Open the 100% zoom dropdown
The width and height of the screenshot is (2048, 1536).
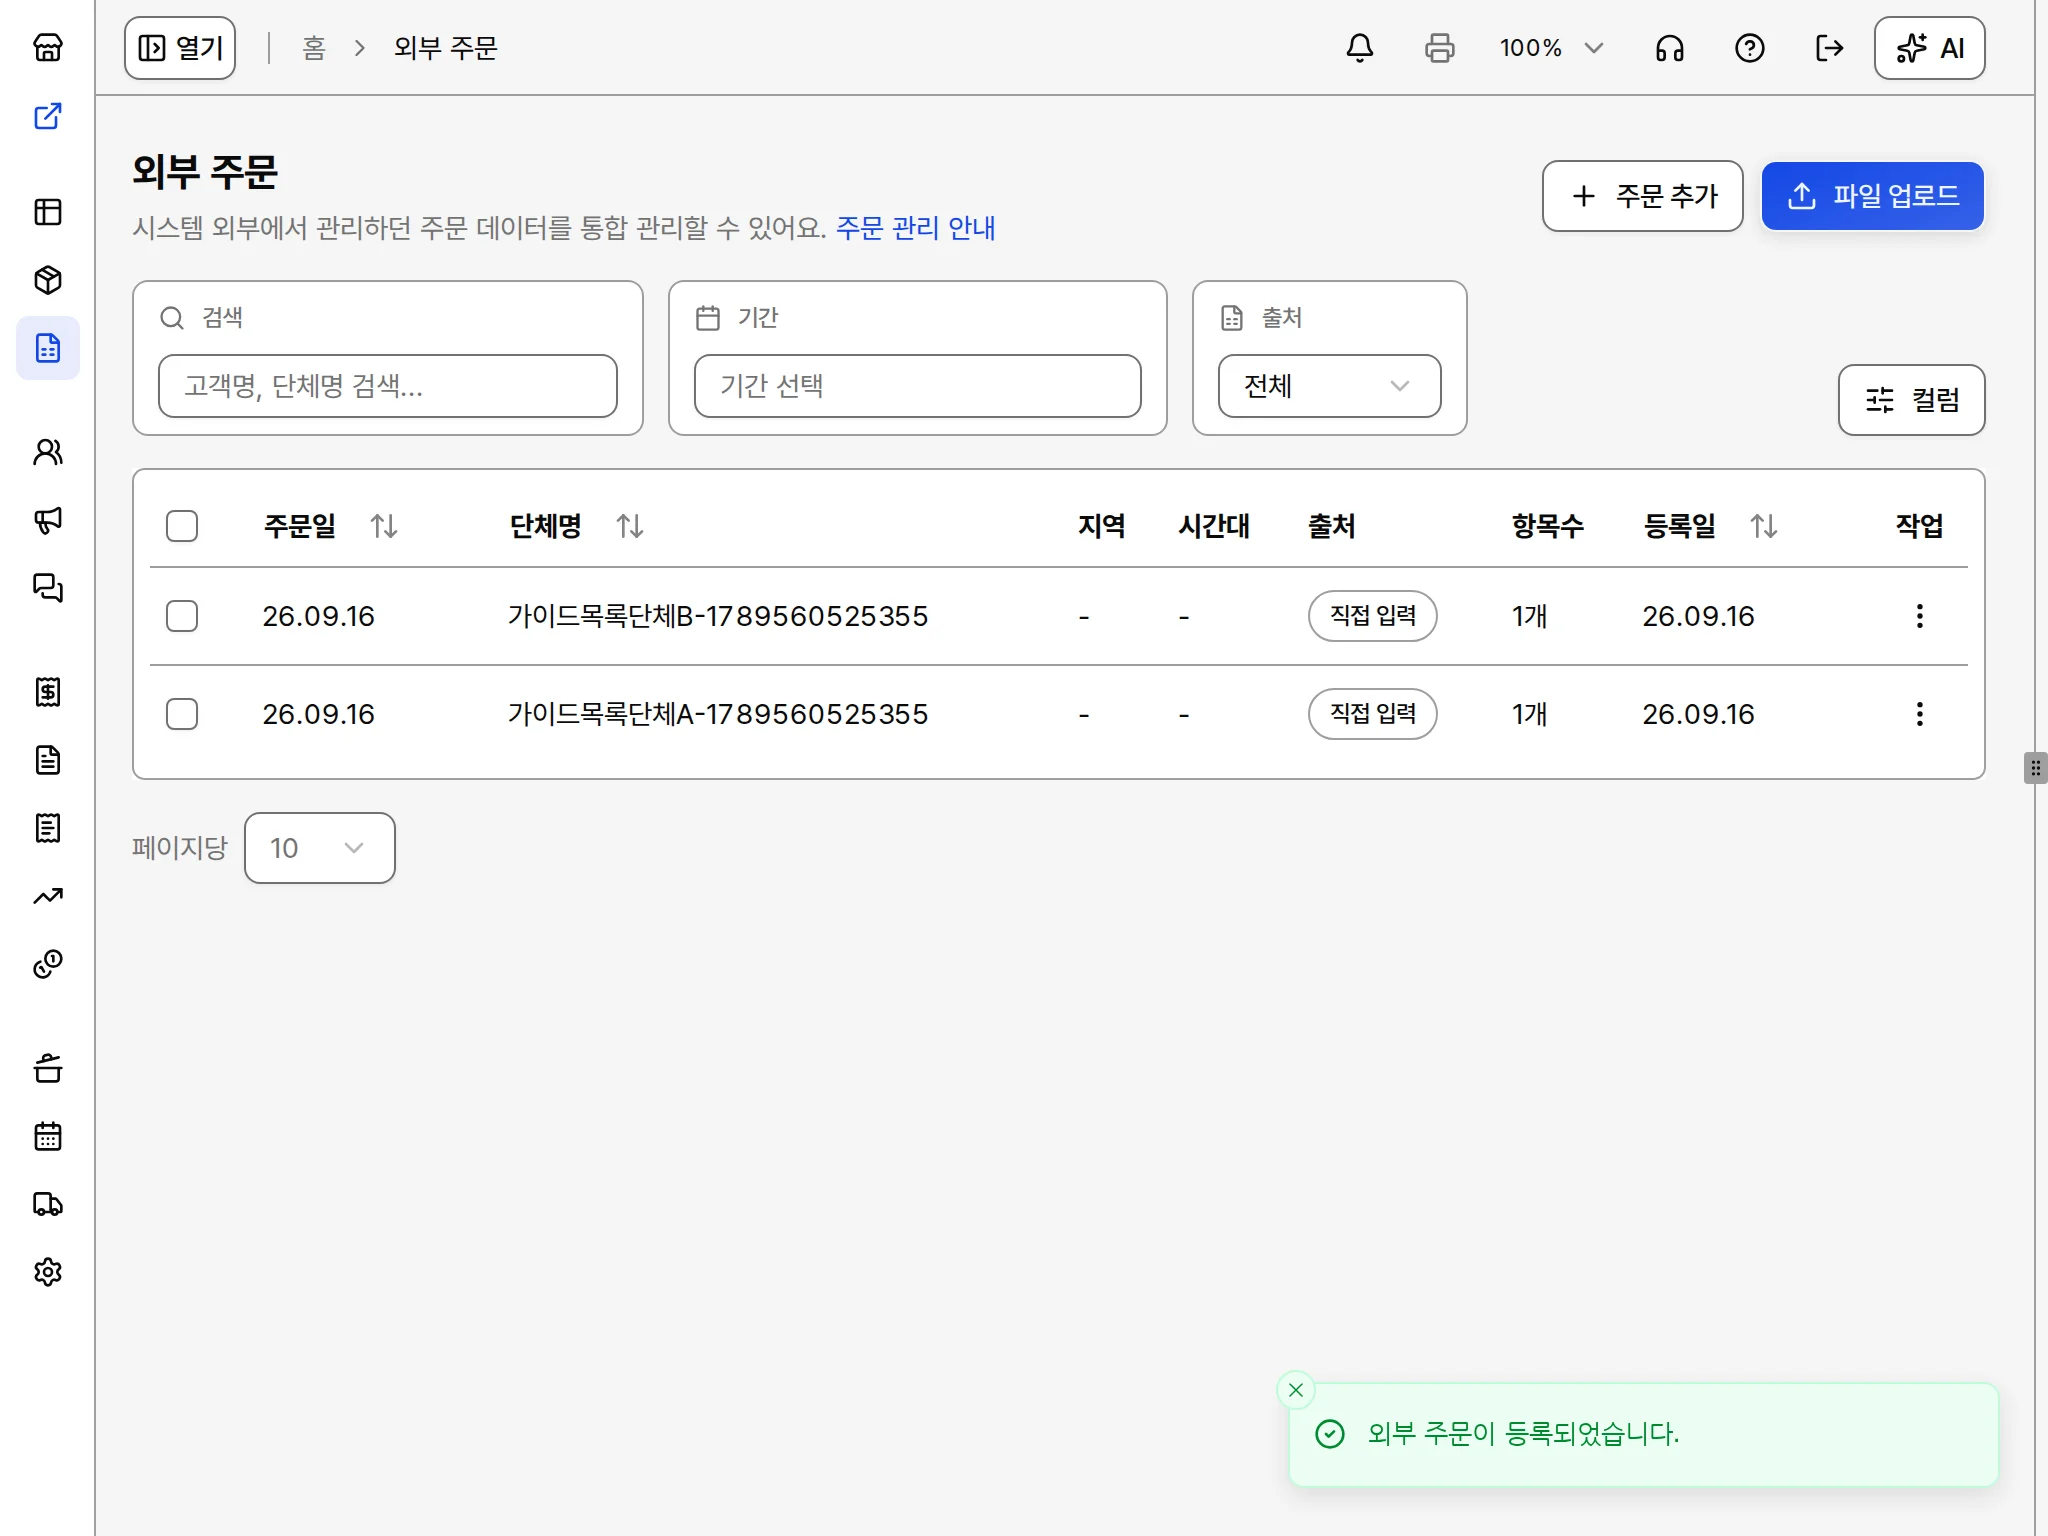click(1552, 48)
